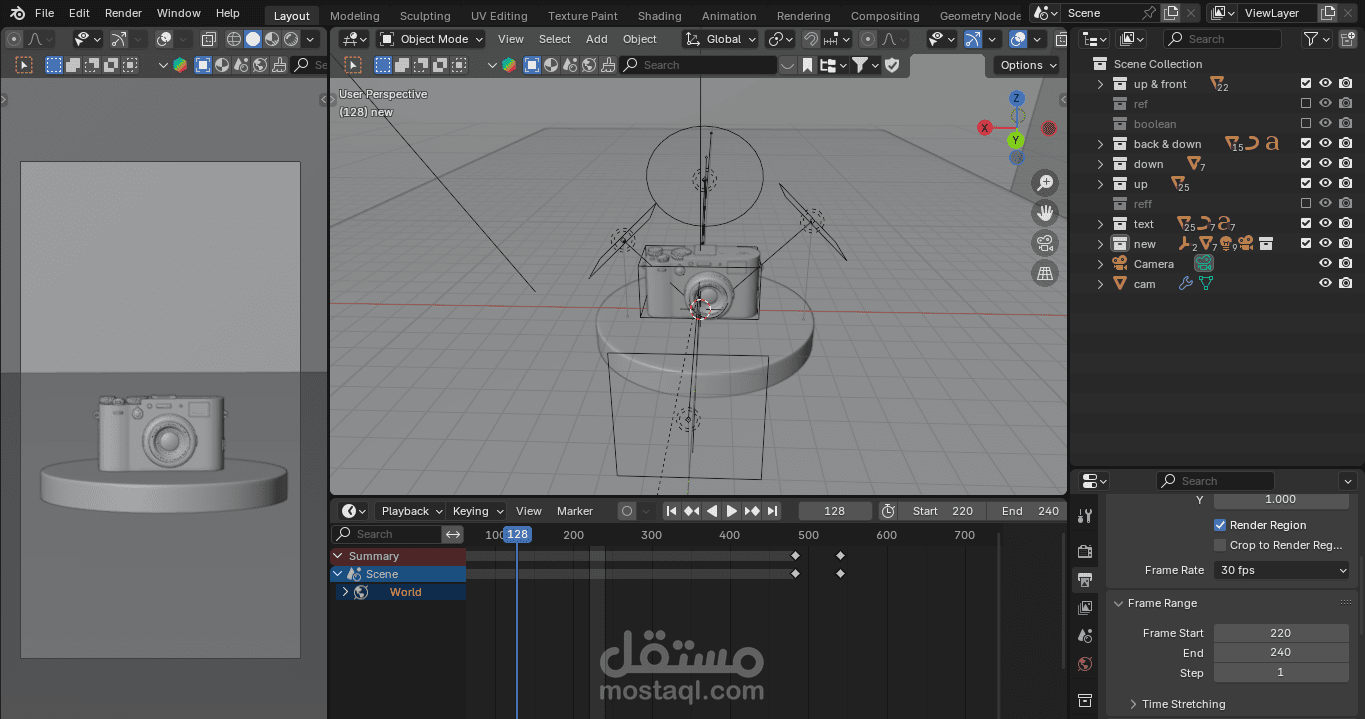Click the Options button in viewport header
Screen dimensions: 1365x719
click(x=1027, y=65)
